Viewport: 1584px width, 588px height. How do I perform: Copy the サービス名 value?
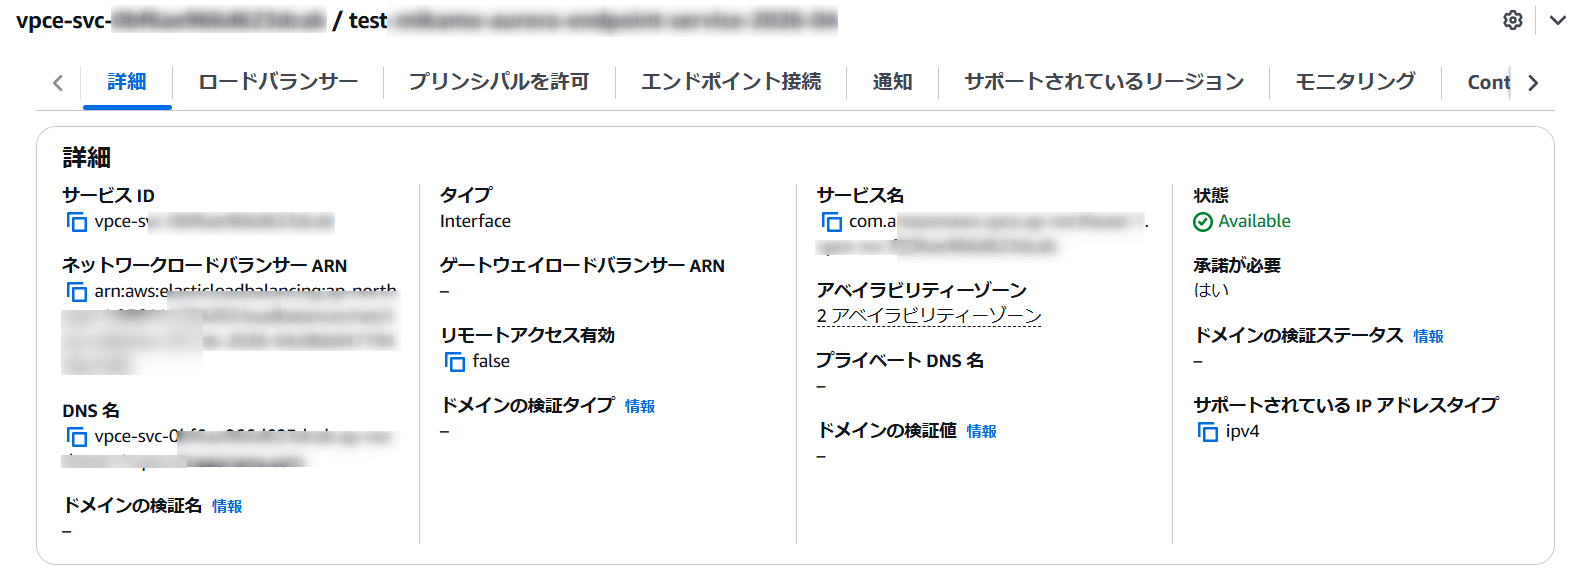[x=831, y=222]
